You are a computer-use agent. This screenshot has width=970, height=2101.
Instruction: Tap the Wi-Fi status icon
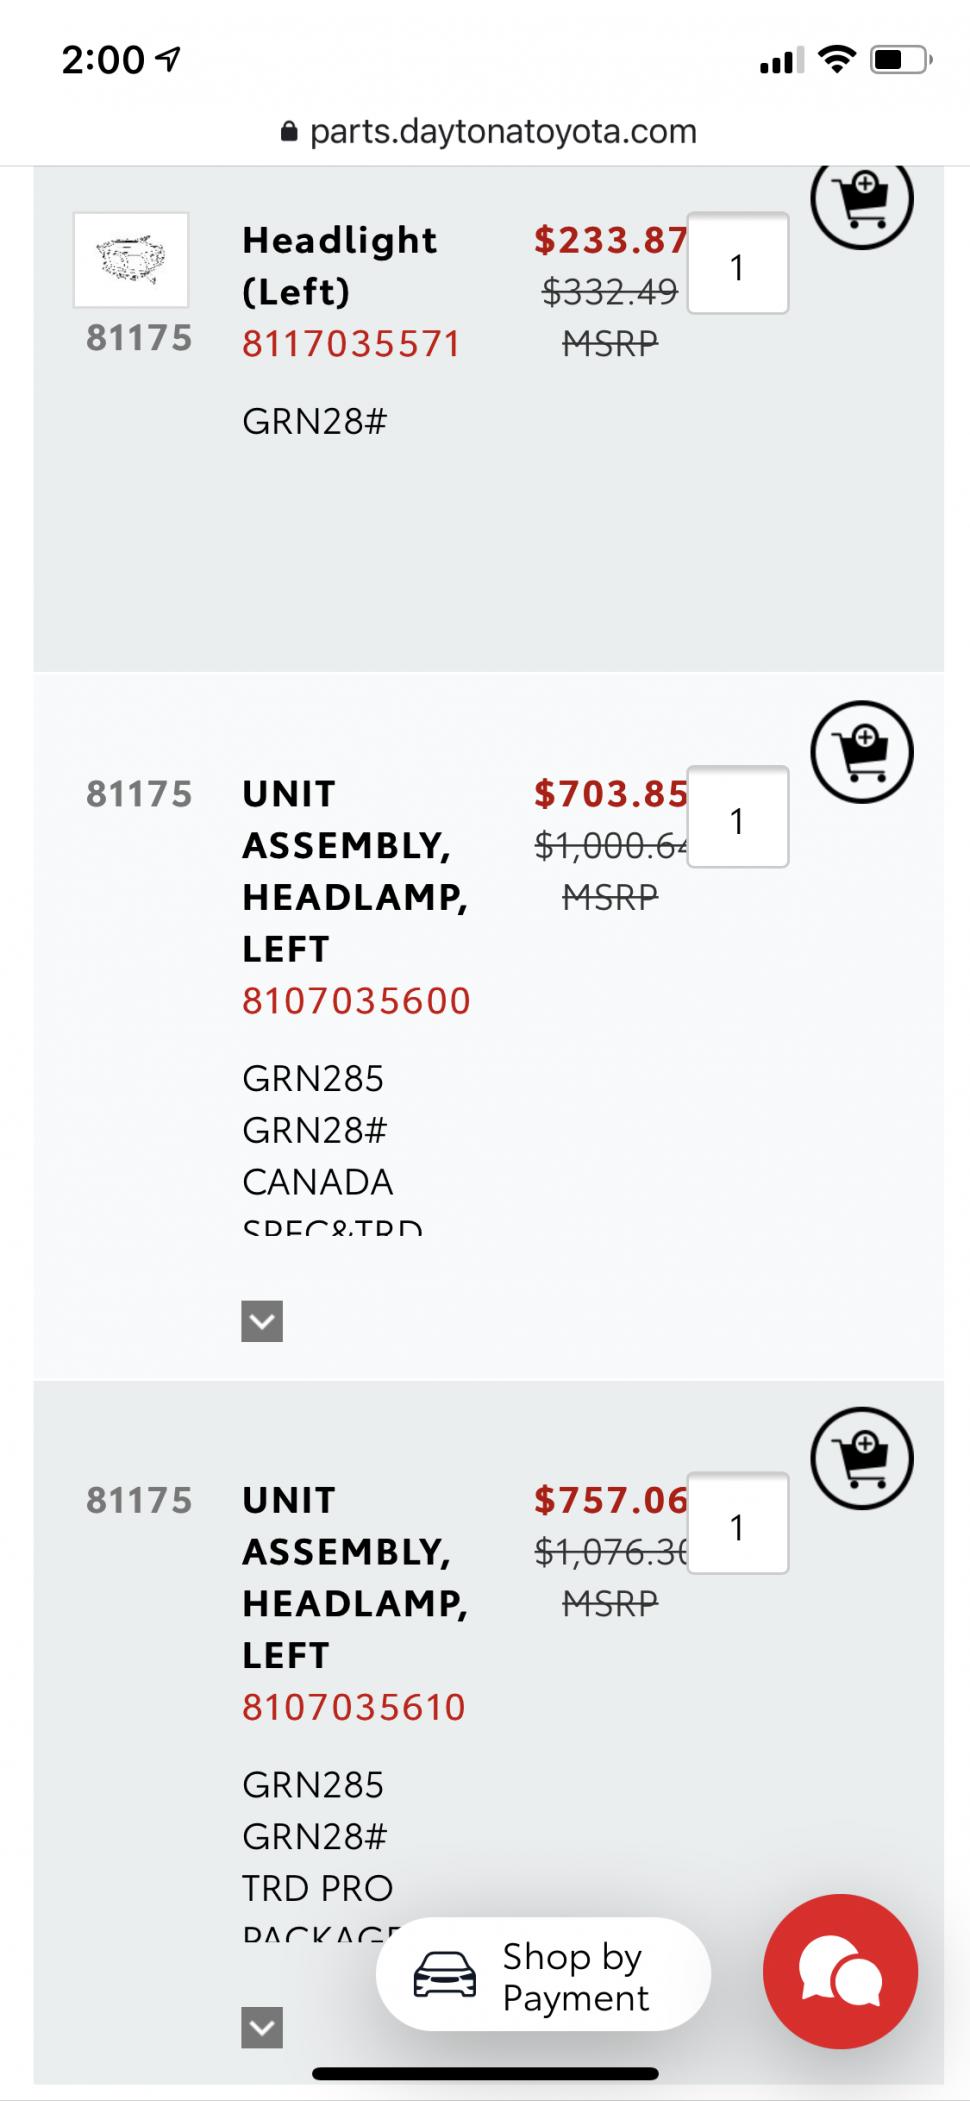[836, 60]
